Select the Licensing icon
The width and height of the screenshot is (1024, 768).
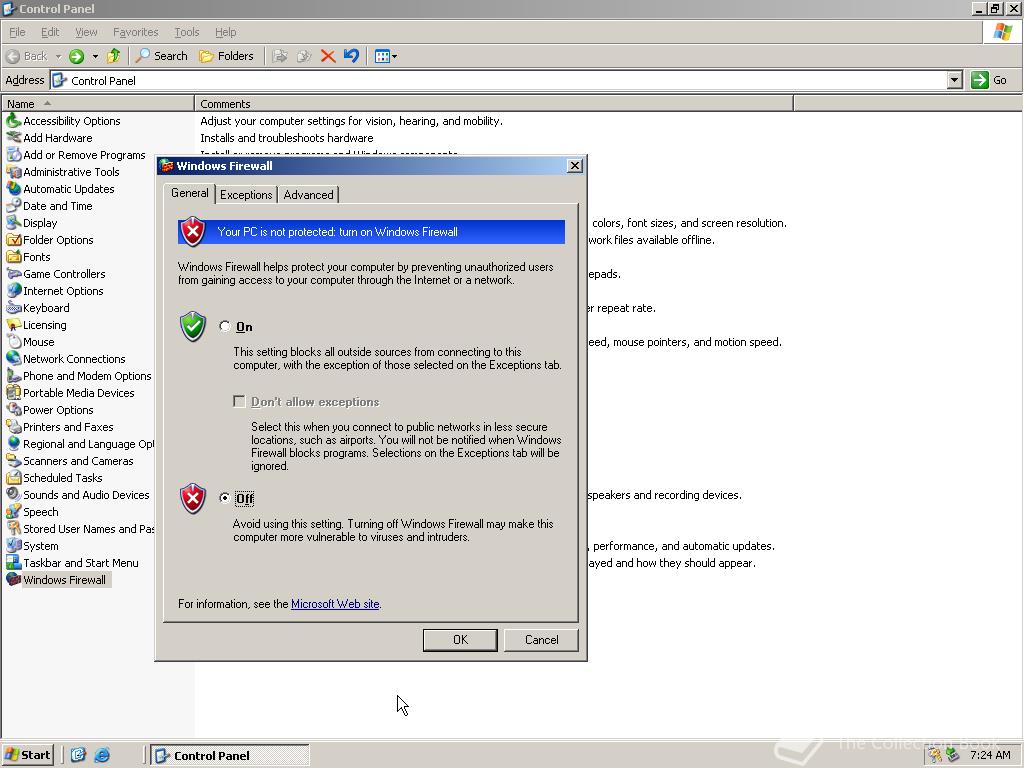[13, 325]
